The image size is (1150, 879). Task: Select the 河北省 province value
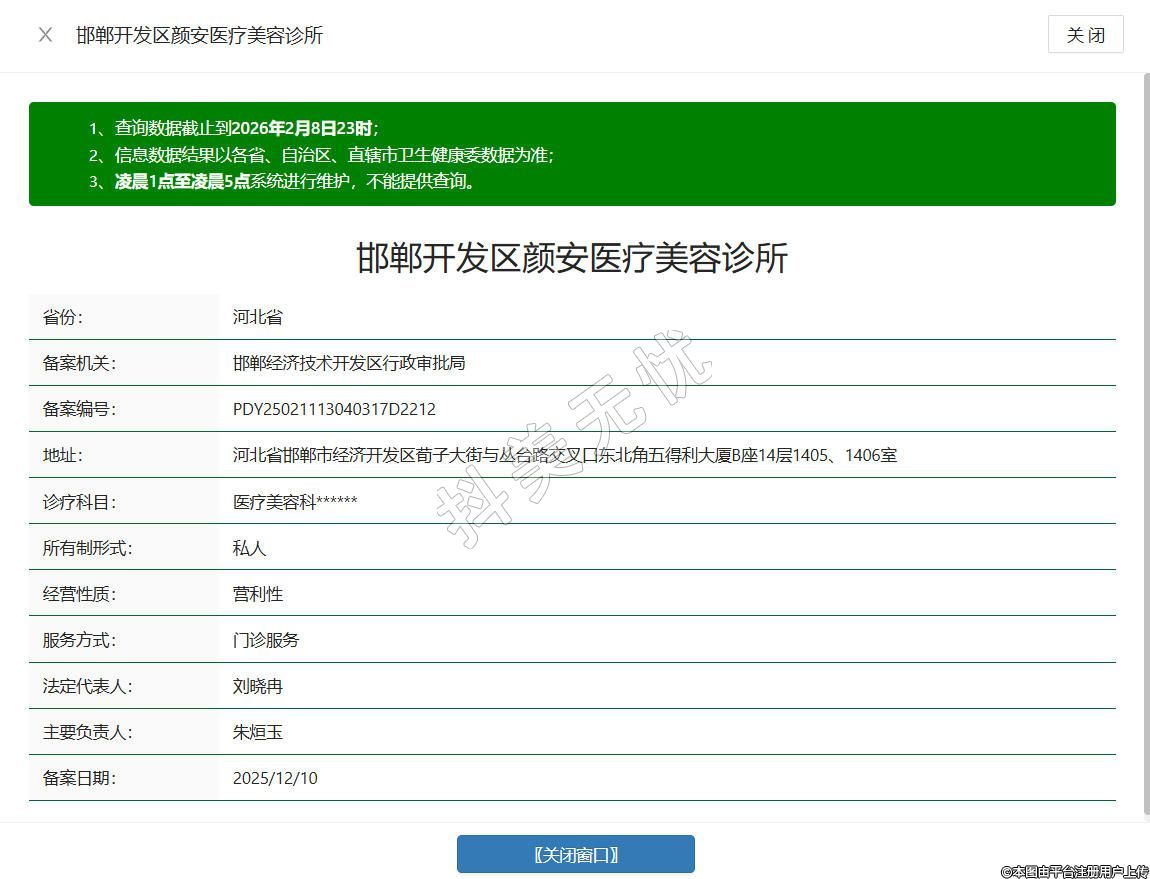click(x=258, y=317)
